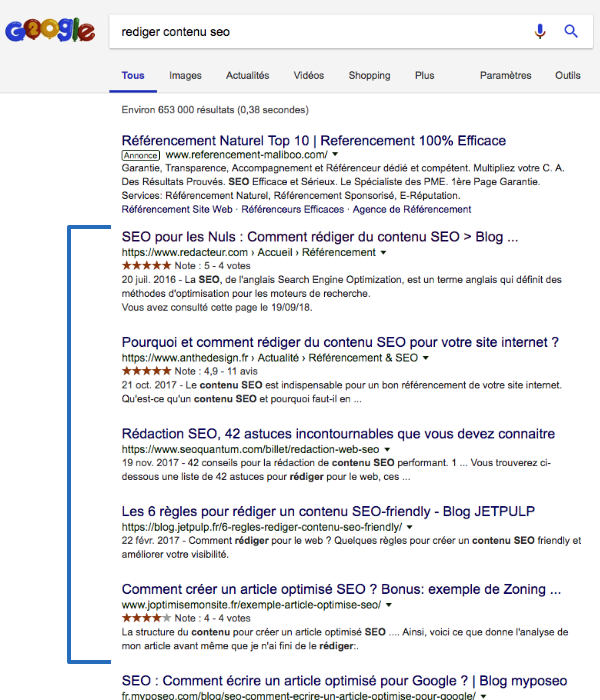Click text 'Note : 4,9 - 11 avis'

[216, 371]
